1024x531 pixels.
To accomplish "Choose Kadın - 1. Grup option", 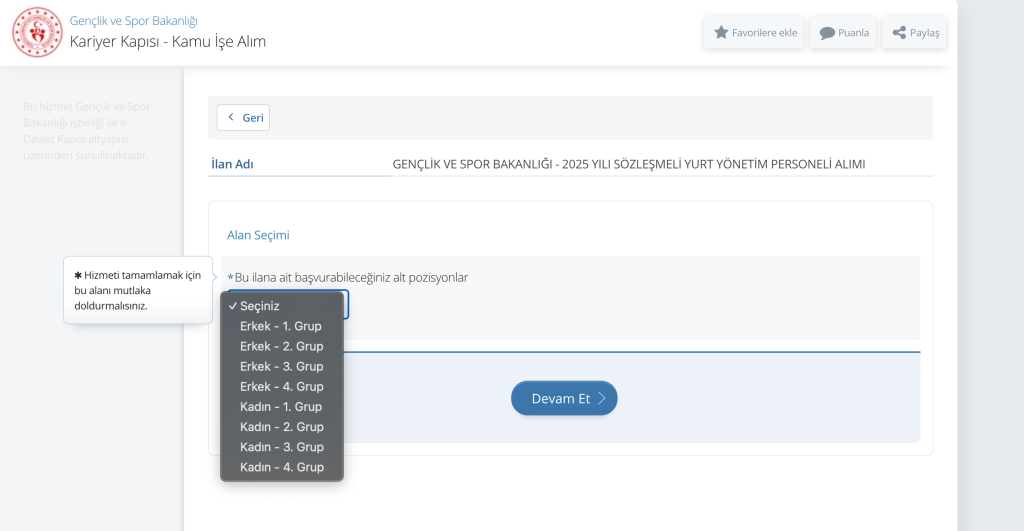I will tap(281, 407).
